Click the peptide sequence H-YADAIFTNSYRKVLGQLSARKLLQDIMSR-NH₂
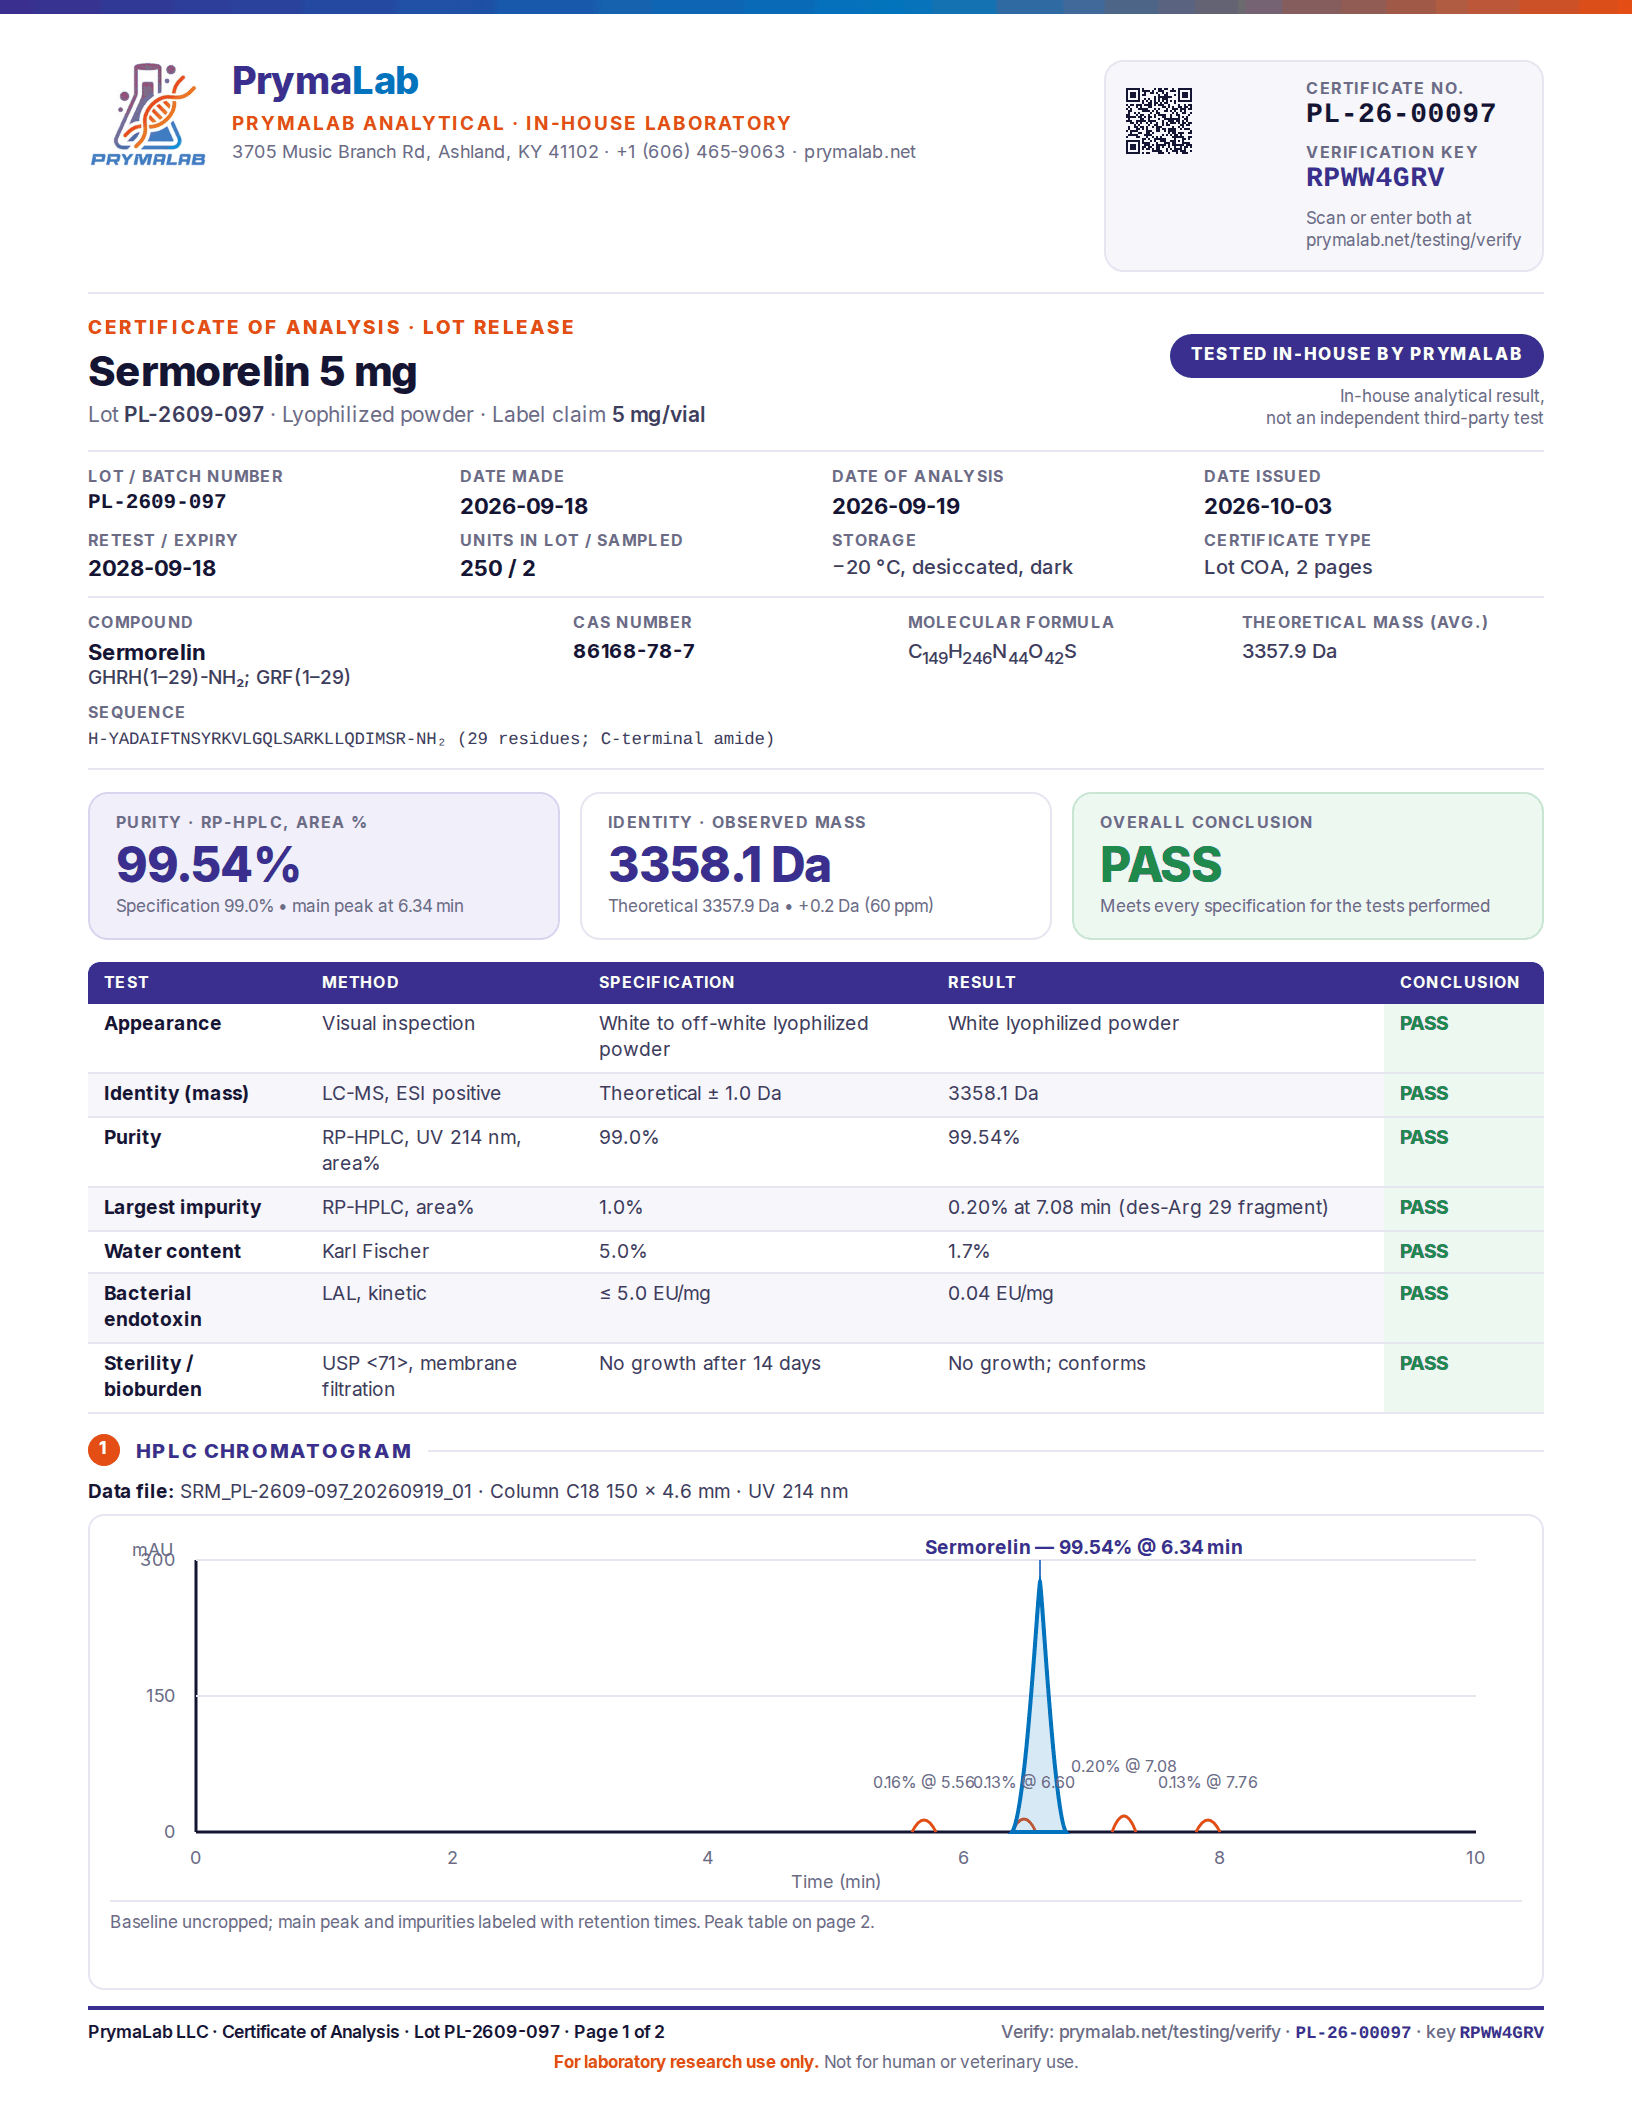The height and width of the screenshot is (2112, 1632). click(x=267, y=739)
